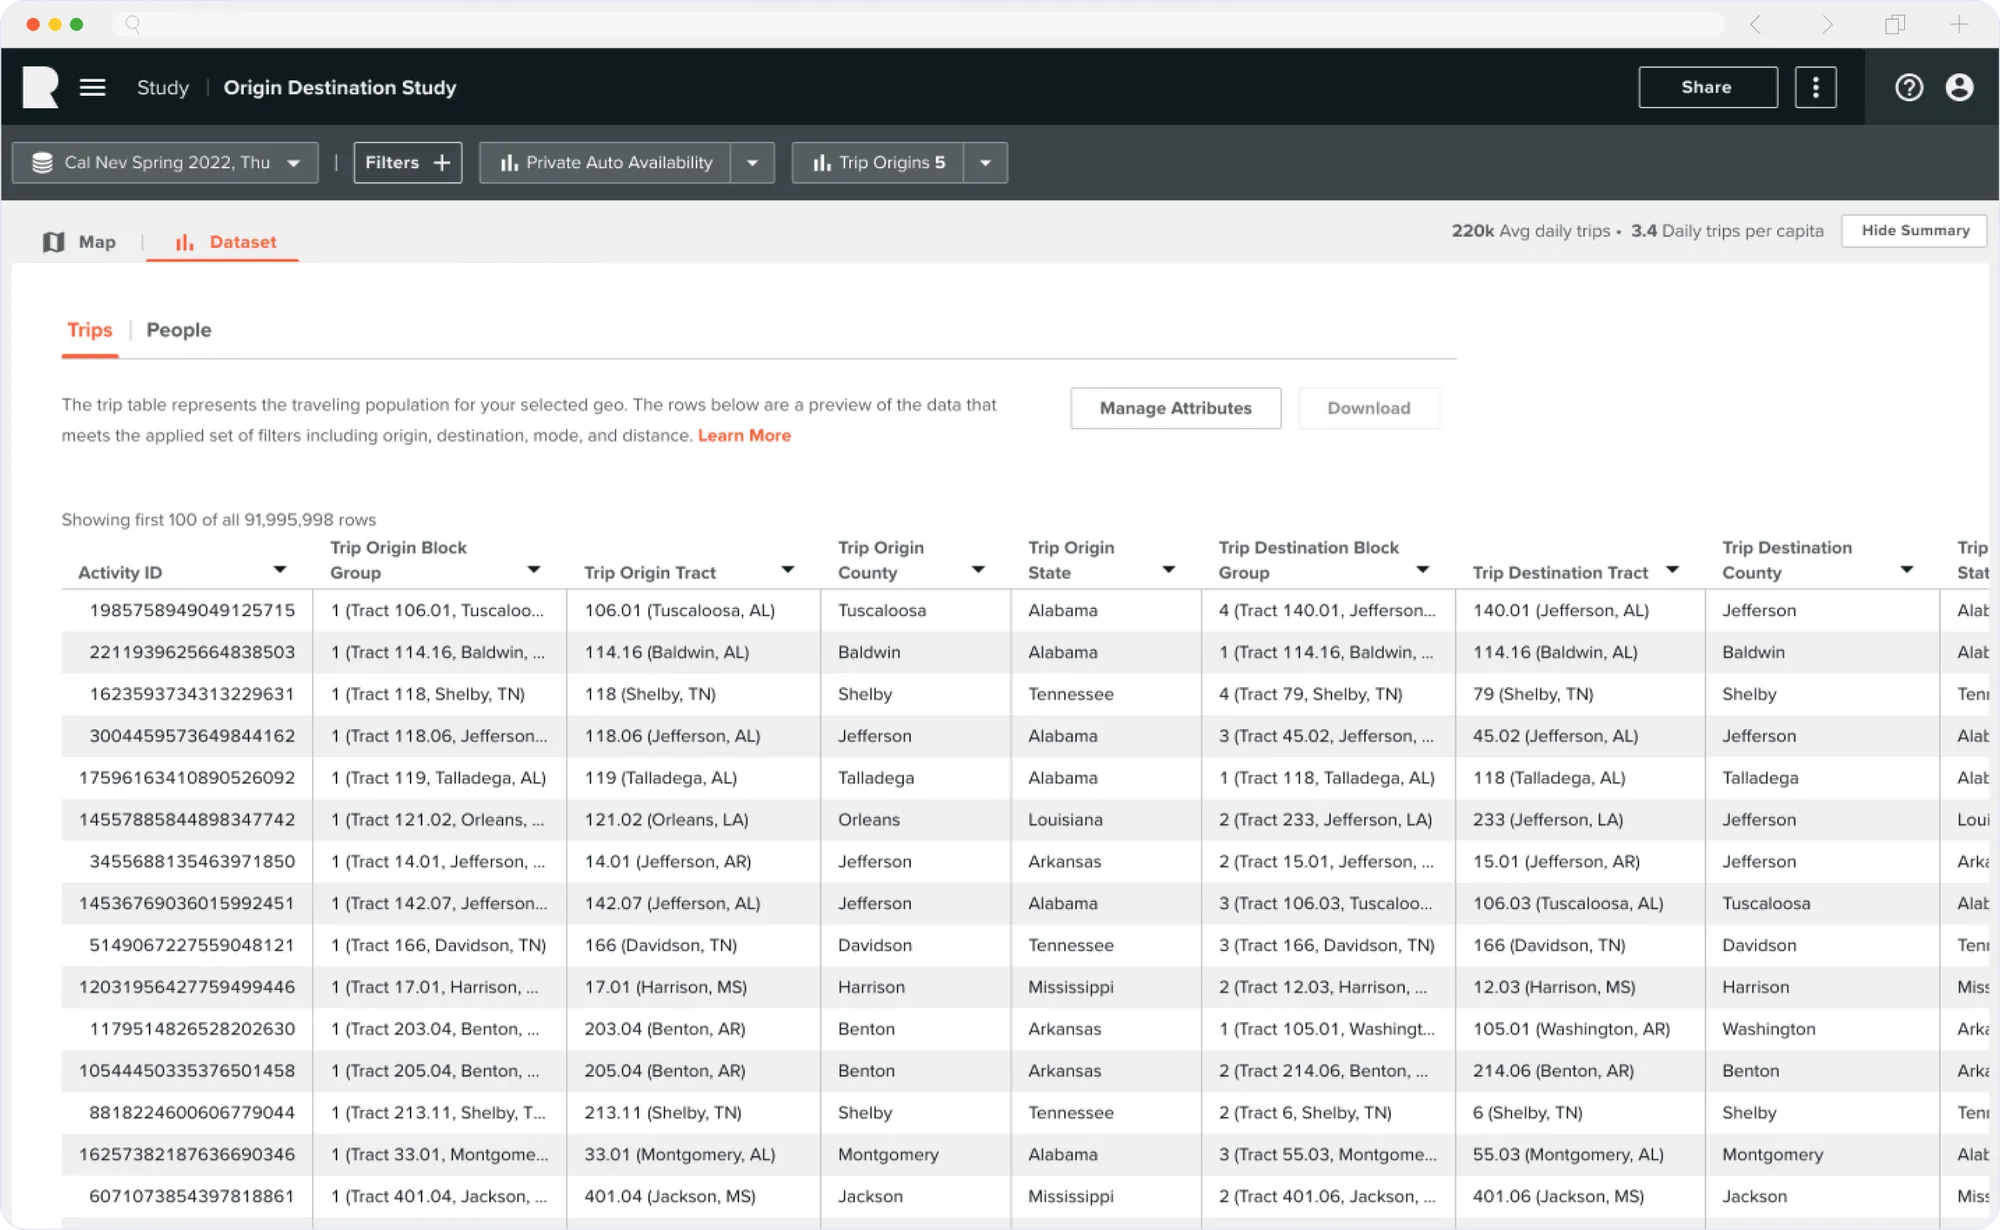This screenshot has width=2000, height=1230.
Task: Click the Private Auto Availability filter button
Action: click(x=605, y=163)
